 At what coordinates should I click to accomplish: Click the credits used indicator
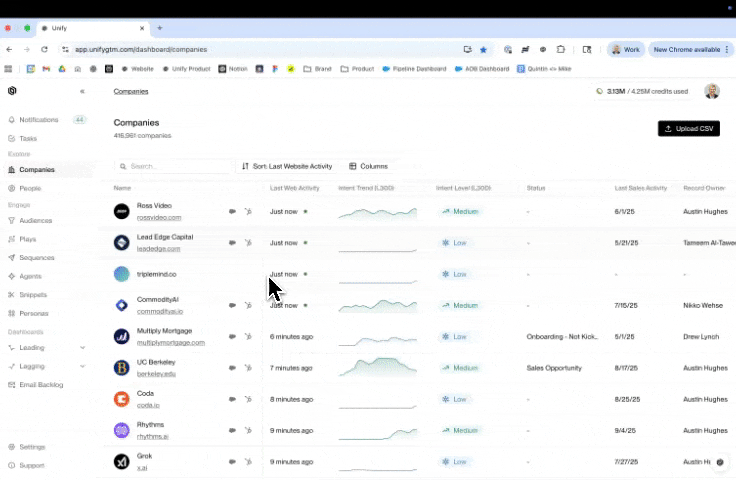point(642,91)
